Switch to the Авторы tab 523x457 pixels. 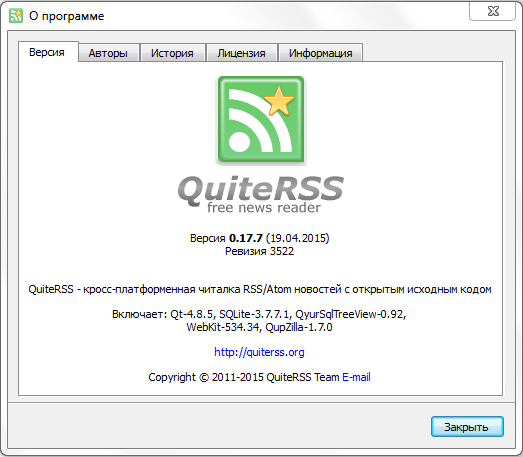[108, 53]
